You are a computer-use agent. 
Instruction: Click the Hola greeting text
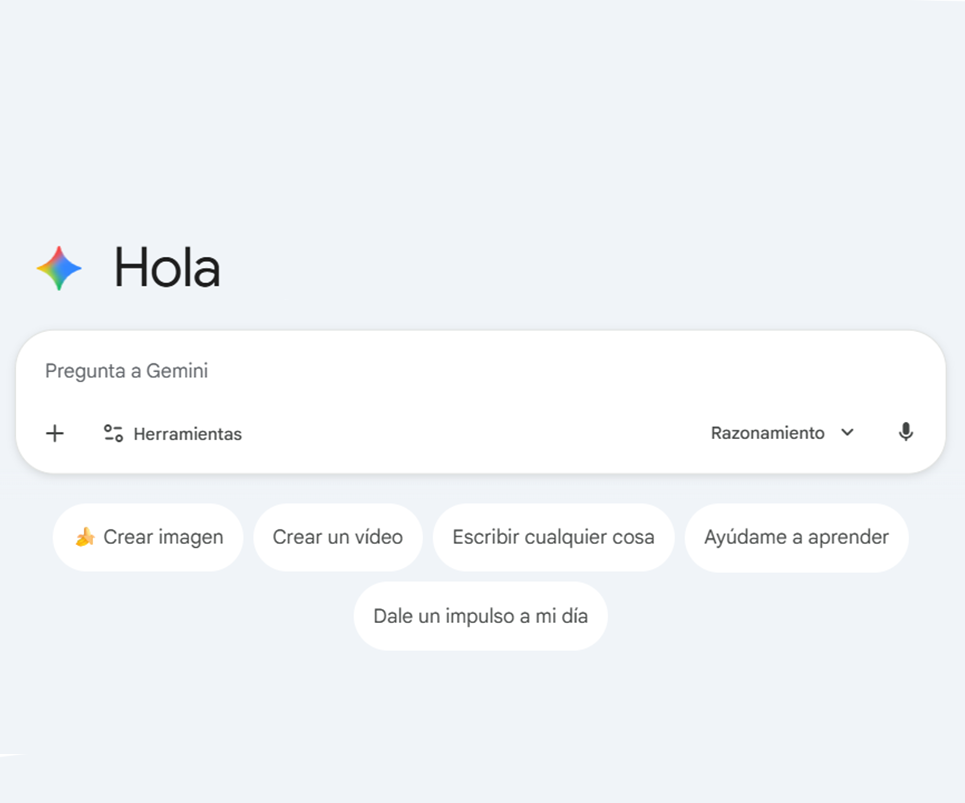[168, 267]
